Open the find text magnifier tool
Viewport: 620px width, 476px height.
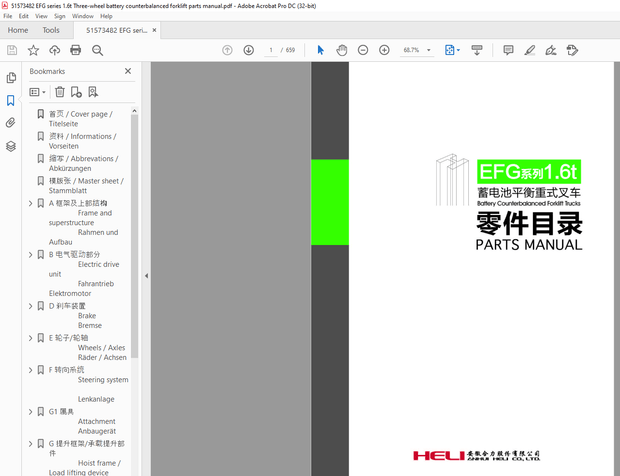coord(97,50)
